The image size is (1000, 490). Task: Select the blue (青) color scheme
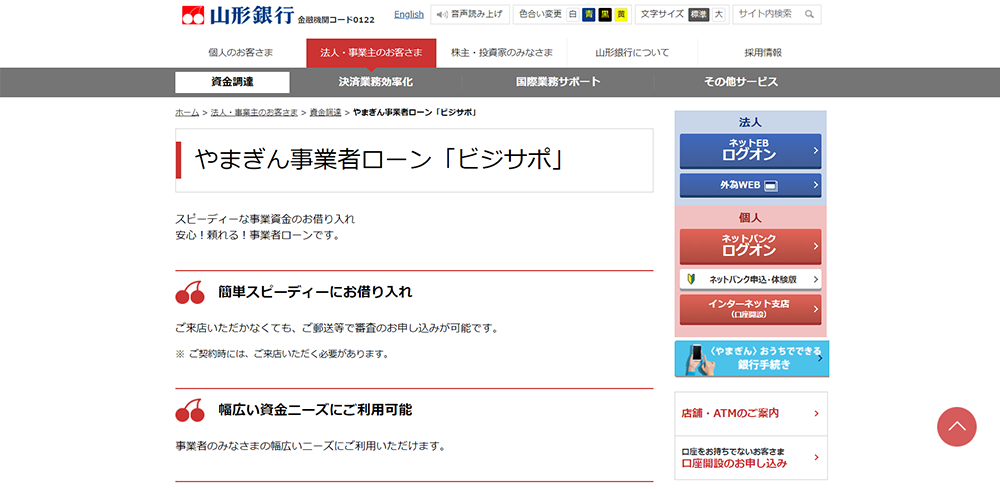tap(589, 14)
